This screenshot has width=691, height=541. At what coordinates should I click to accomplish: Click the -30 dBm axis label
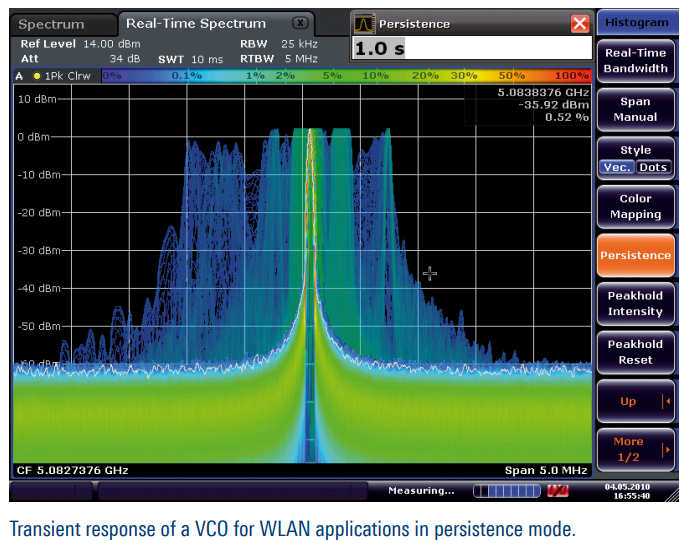tap(39, 251)
